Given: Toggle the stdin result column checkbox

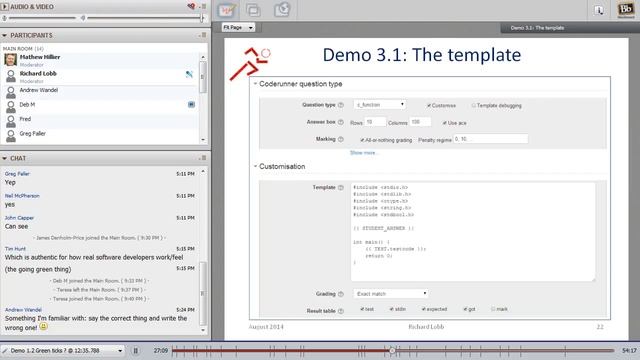Looking at the screenshot, I should [x=391, y=309].
